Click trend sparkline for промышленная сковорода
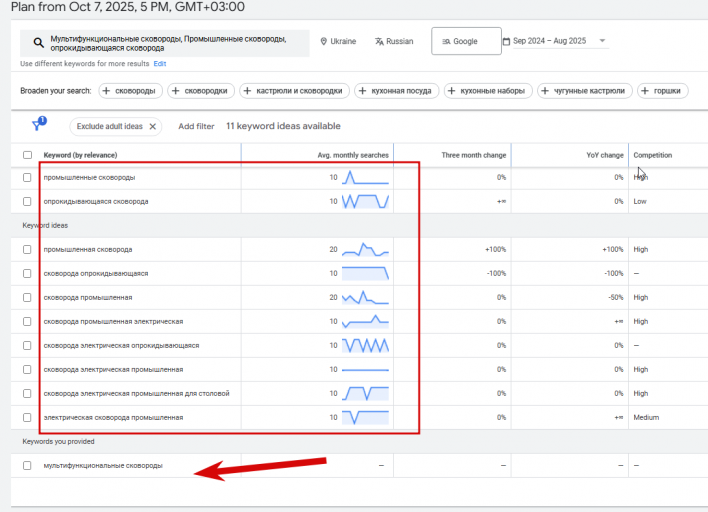708x512 pixels. [x=365, y=249]
